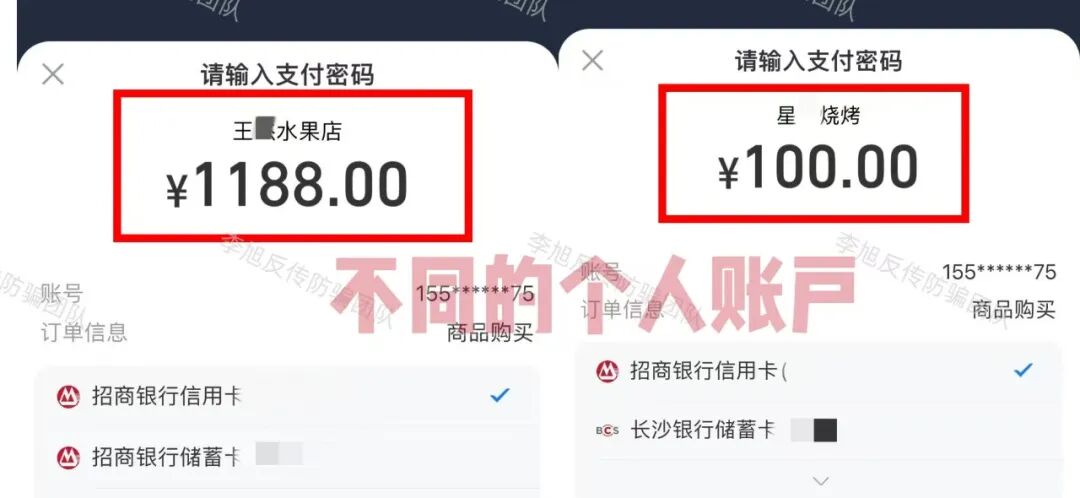The image size is (1080, 498).
Task: Select 招商银行信用卡 row in right panel
Action: [818, 371]
